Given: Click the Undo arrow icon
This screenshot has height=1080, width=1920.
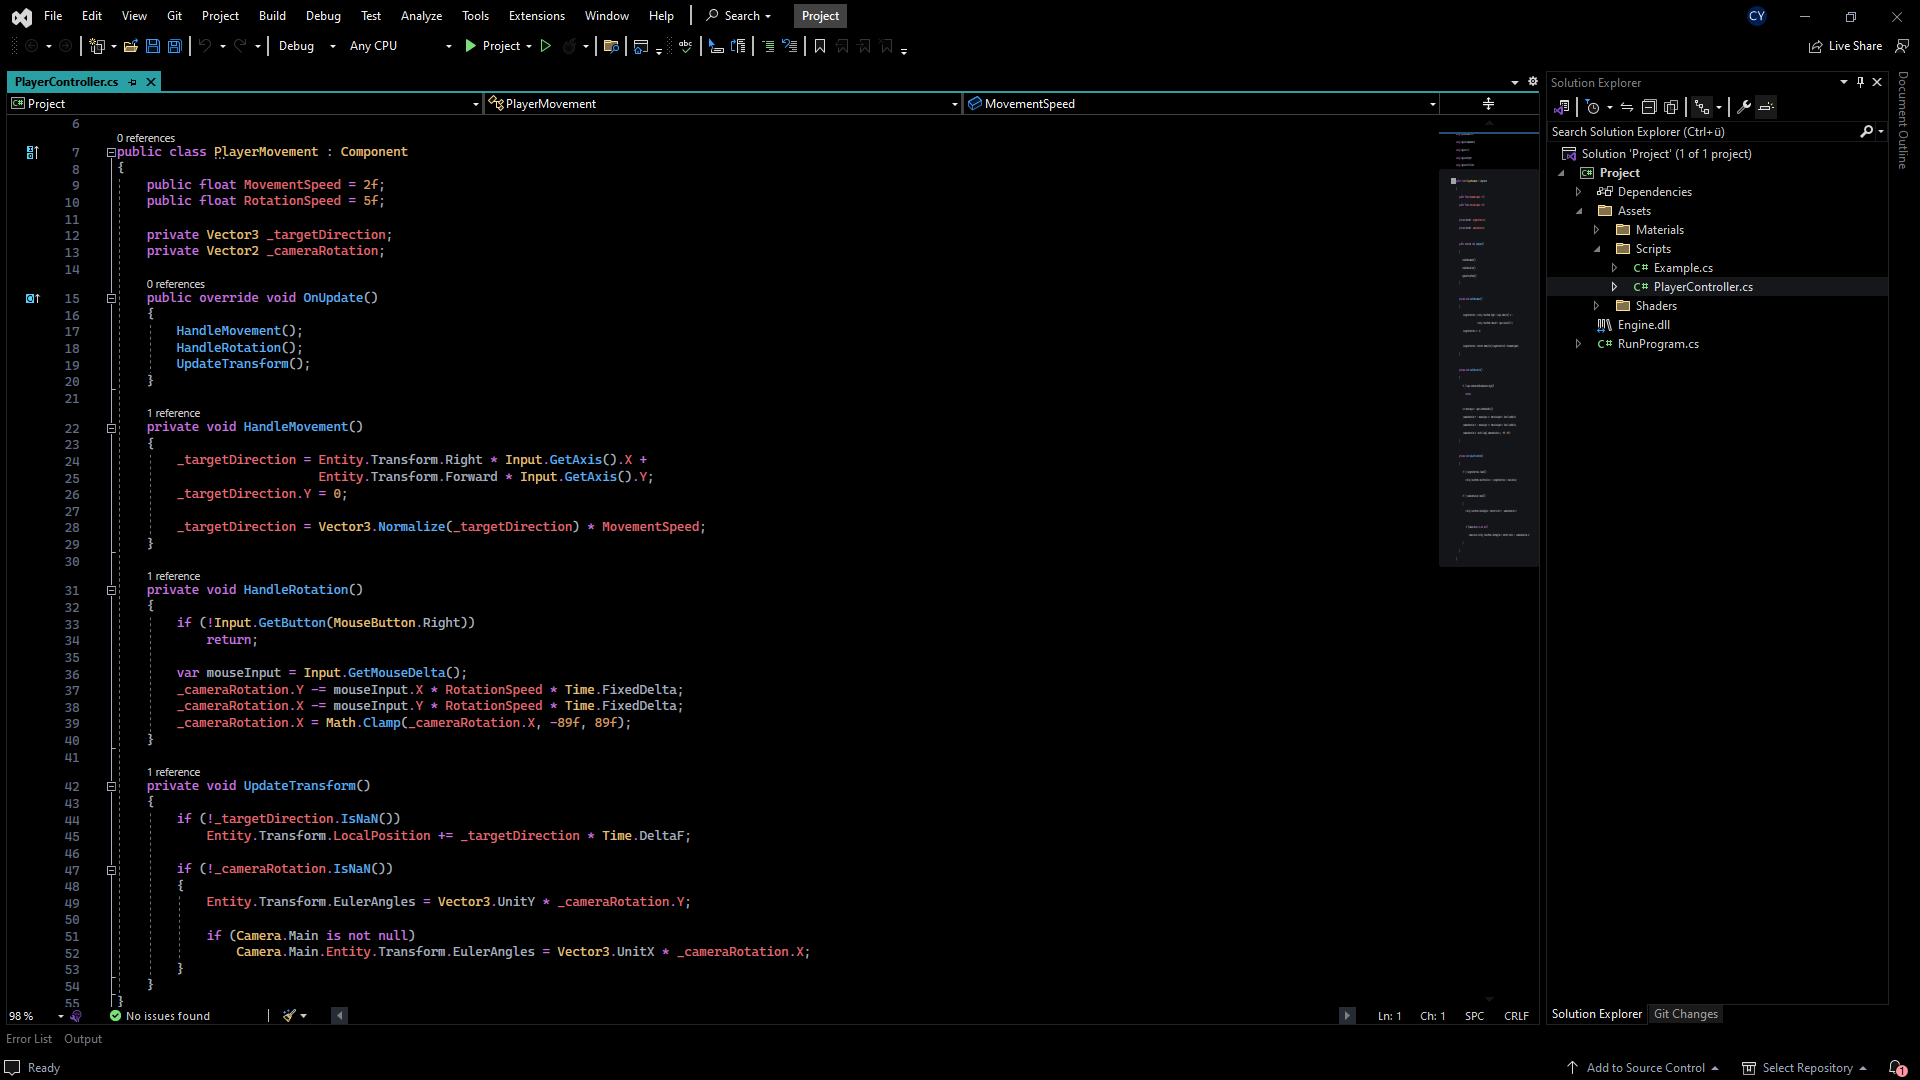Looking at the screenshot, I should click(x=204, y=46).
